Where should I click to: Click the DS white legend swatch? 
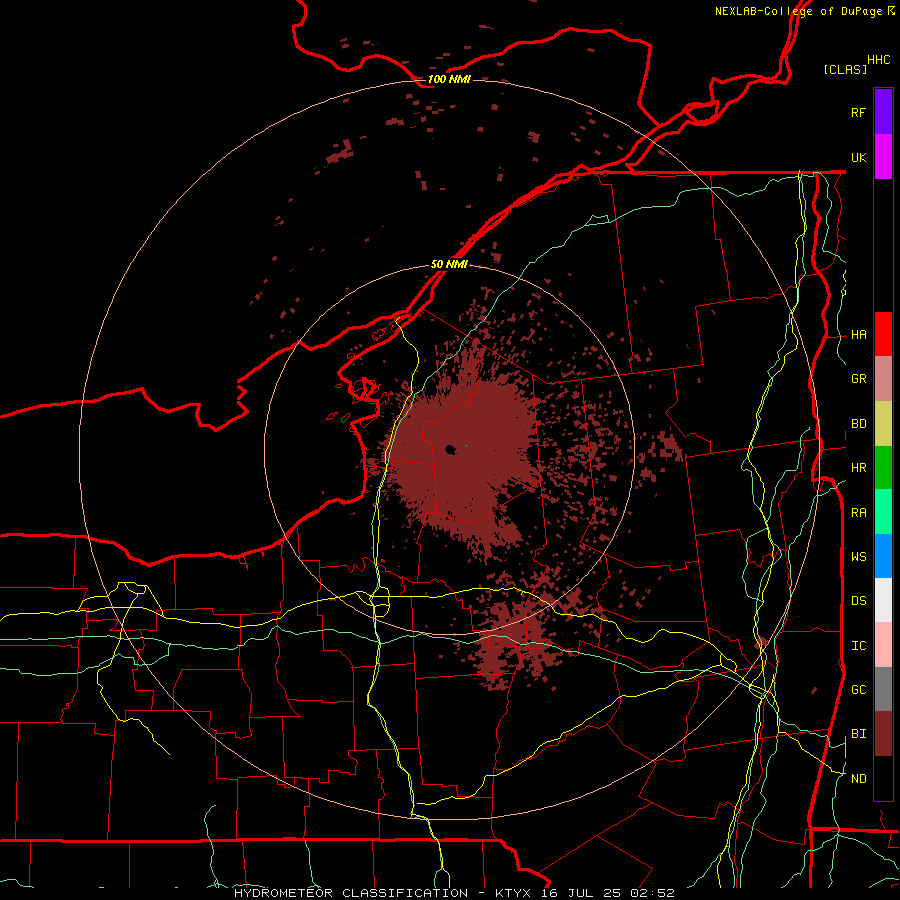tap(883, 600)
